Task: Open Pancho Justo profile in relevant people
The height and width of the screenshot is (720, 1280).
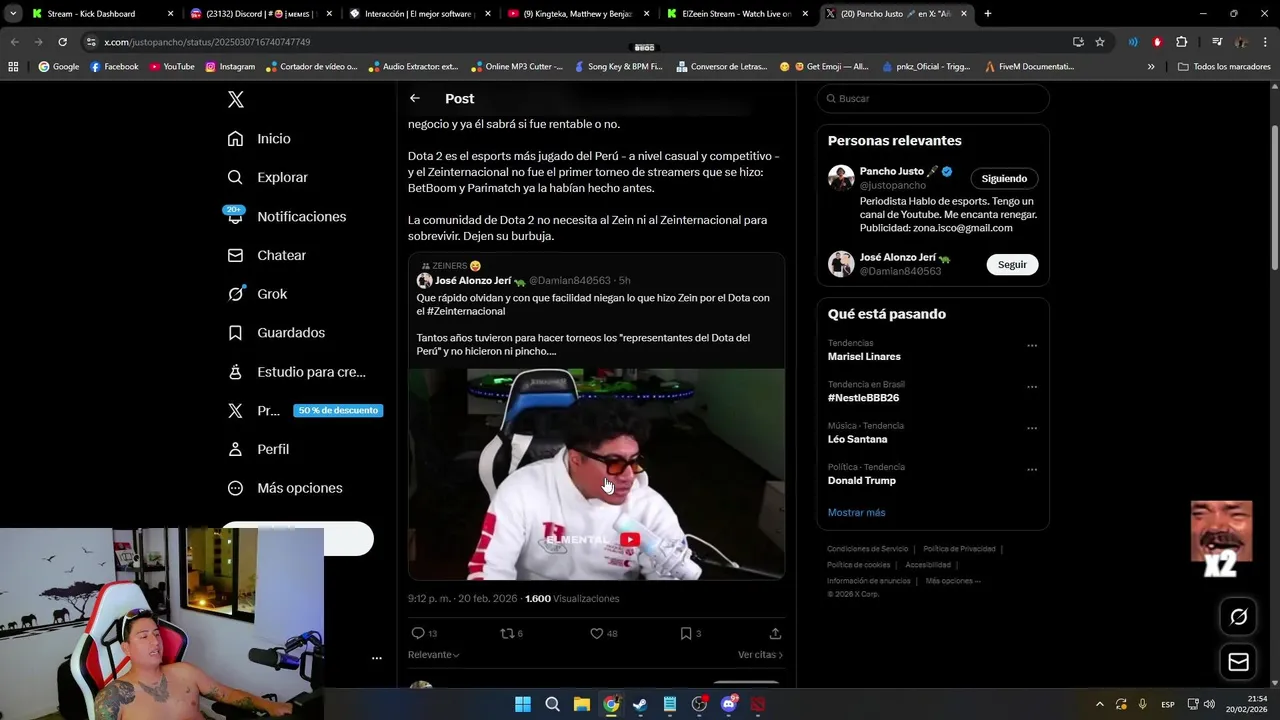Action: [891, 171]
